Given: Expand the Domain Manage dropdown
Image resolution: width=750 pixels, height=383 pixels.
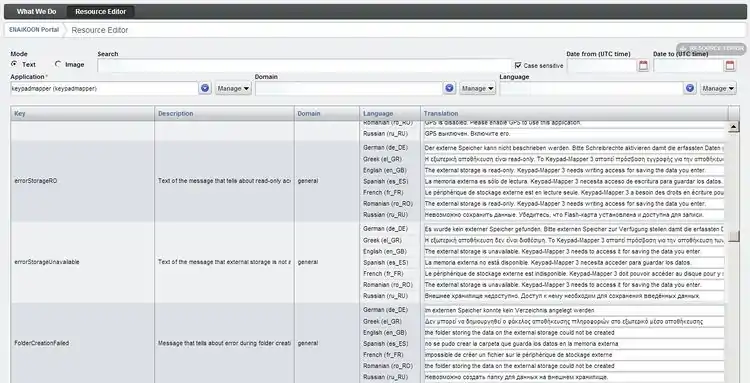Looking at the screenshot, I should click(477, 88).
